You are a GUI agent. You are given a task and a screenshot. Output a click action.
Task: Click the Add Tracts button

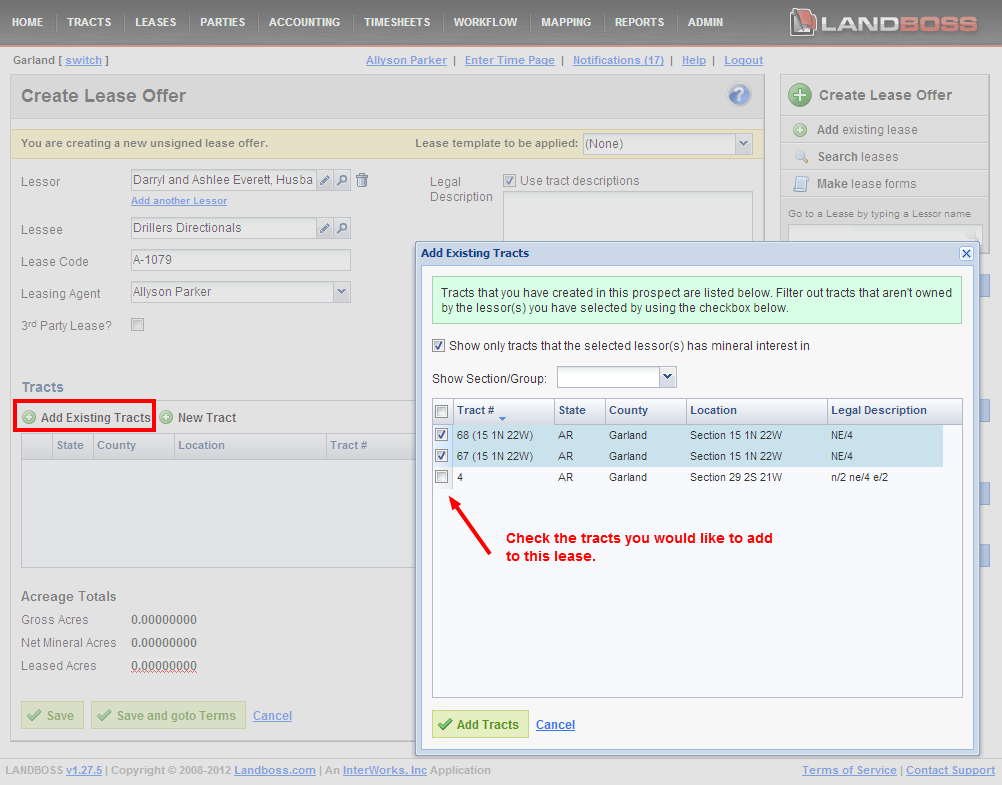[x=480, y=724]
